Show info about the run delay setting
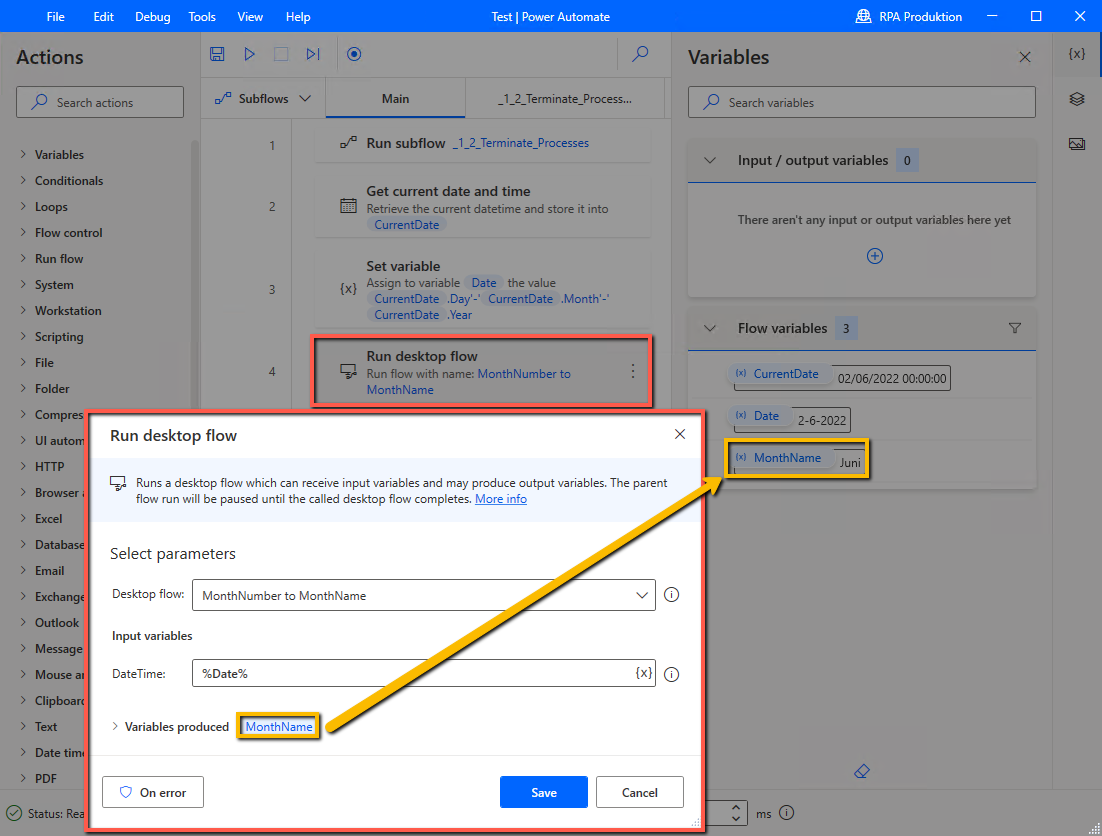Viewport: 1102px width, 836px height. [x=787, y=813]
